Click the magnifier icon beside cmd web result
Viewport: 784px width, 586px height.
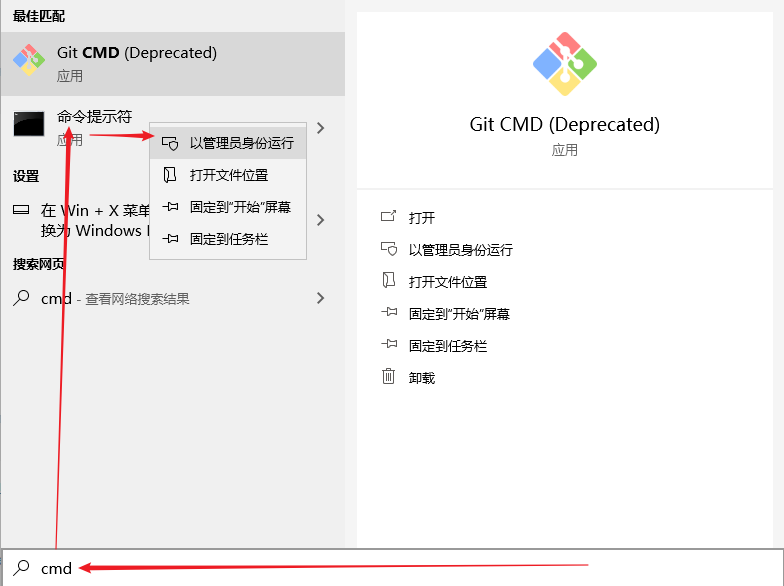point(21,298)
